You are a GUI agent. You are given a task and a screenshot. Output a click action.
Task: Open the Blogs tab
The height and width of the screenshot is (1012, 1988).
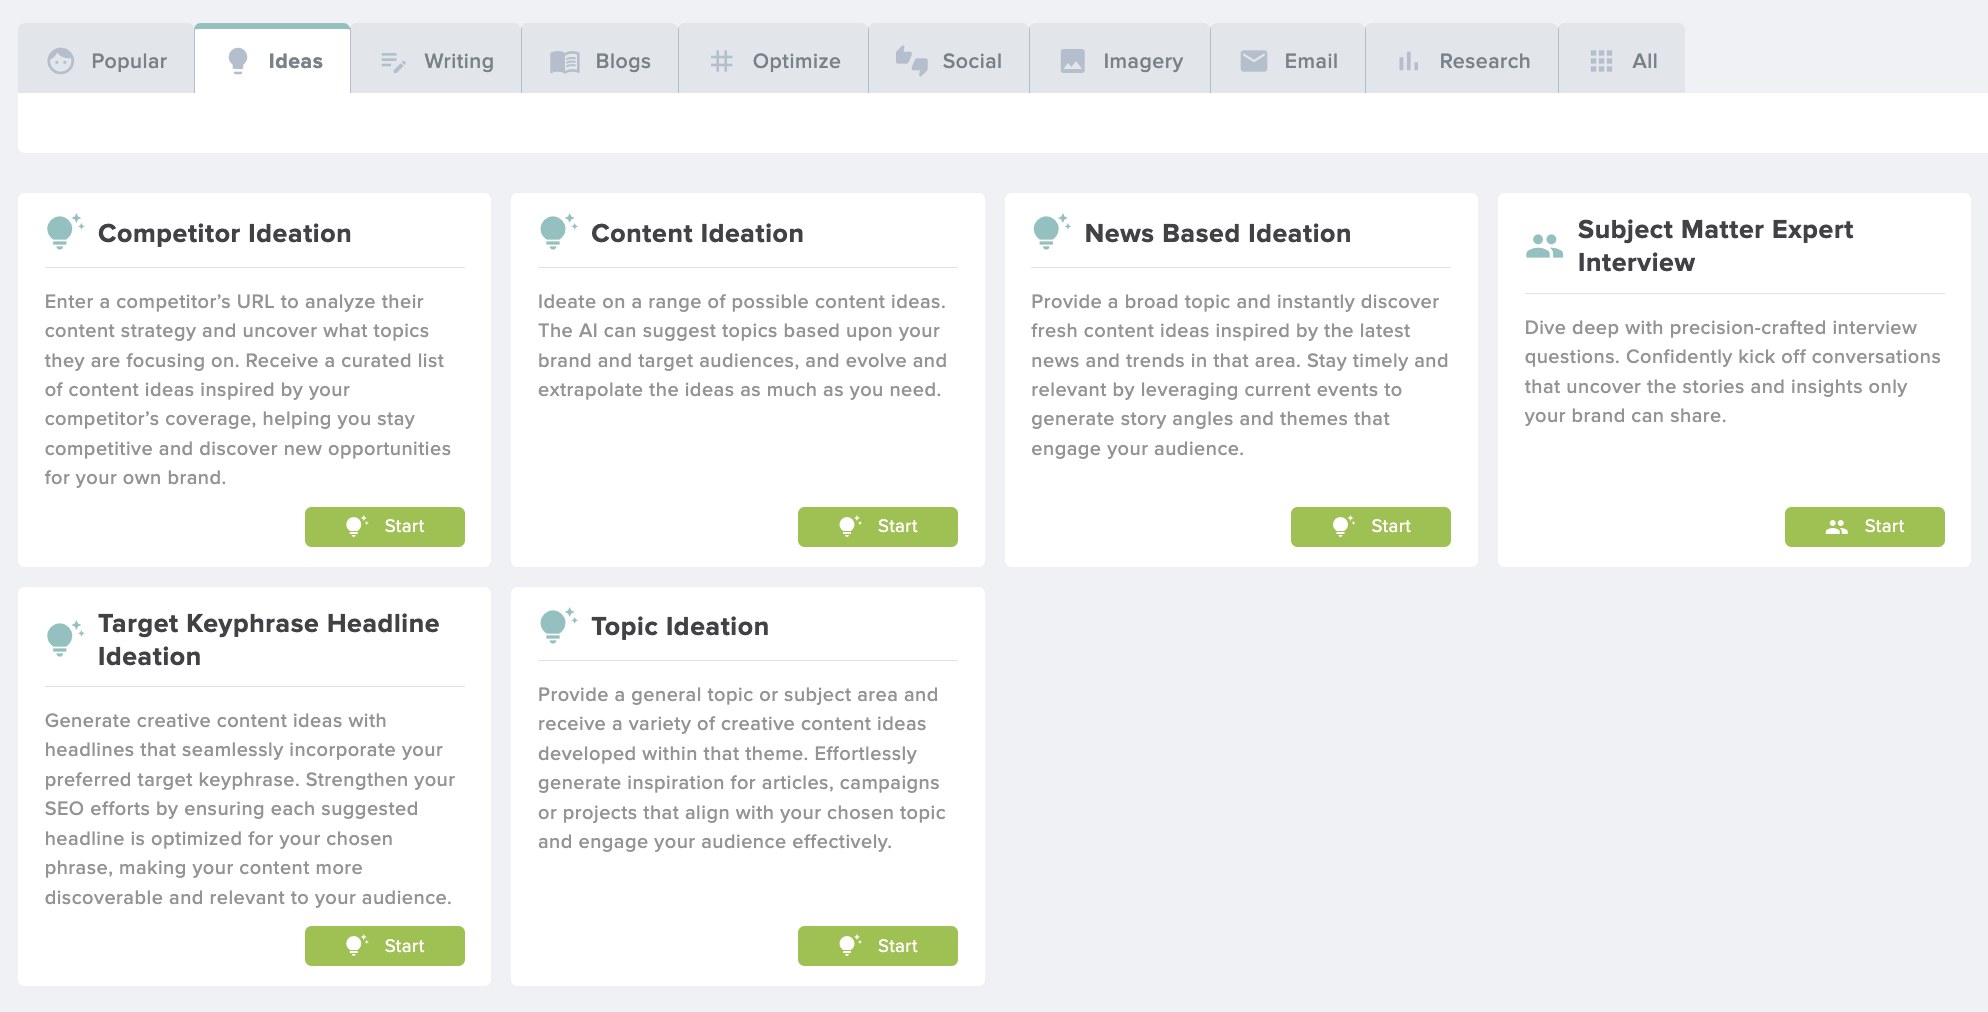600,61
